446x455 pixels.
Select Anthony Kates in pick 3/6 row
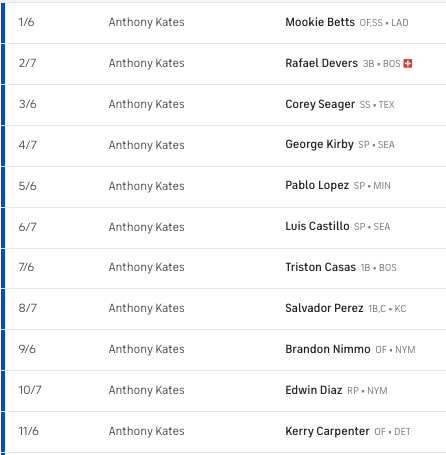click(x=147, y=104)
